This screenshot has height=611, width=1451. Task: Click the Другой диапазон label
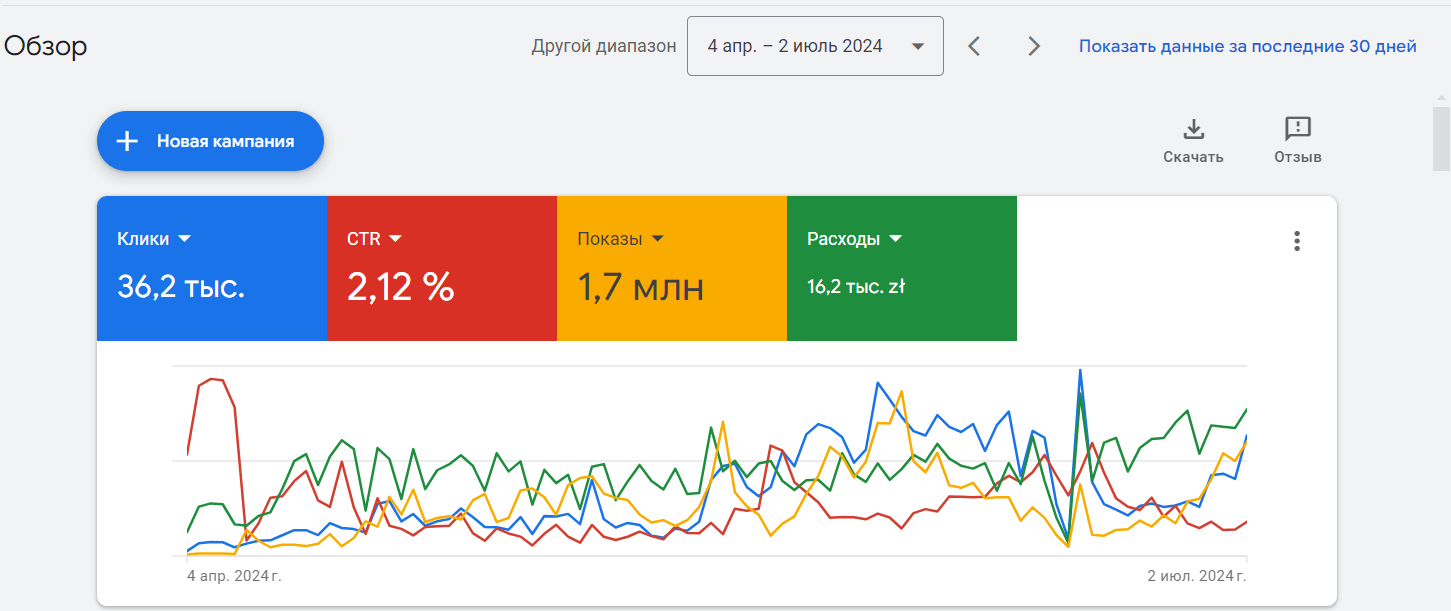click(603, 46)
